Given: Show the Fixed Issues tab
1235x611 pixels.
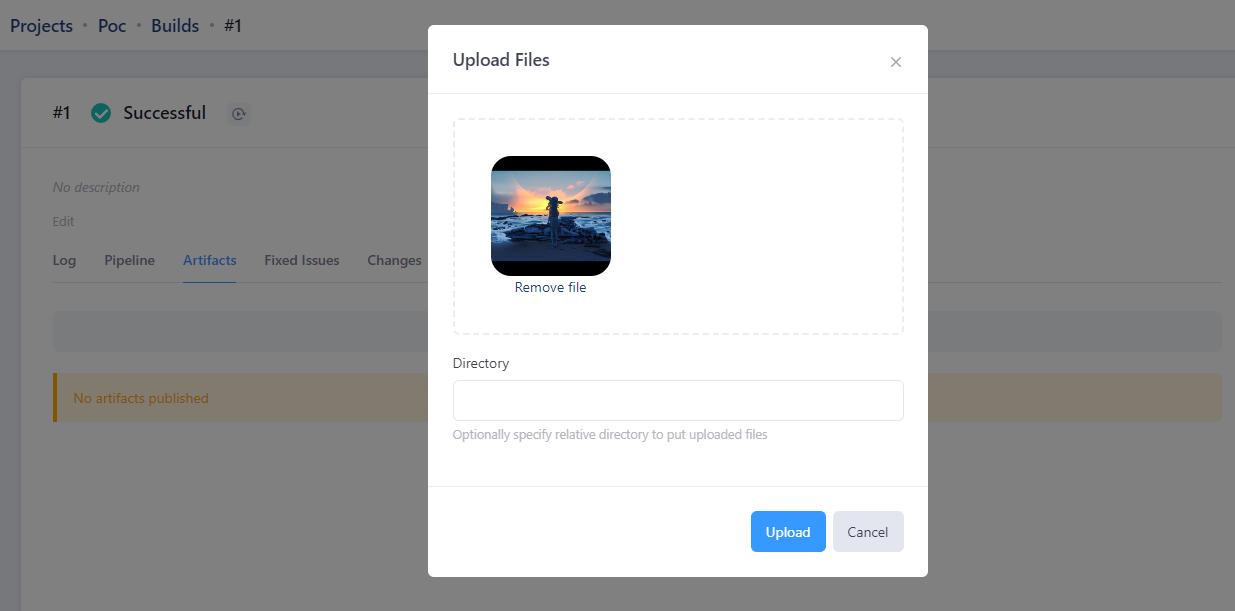Looking at the screenshot, I should tap(301, 261).
